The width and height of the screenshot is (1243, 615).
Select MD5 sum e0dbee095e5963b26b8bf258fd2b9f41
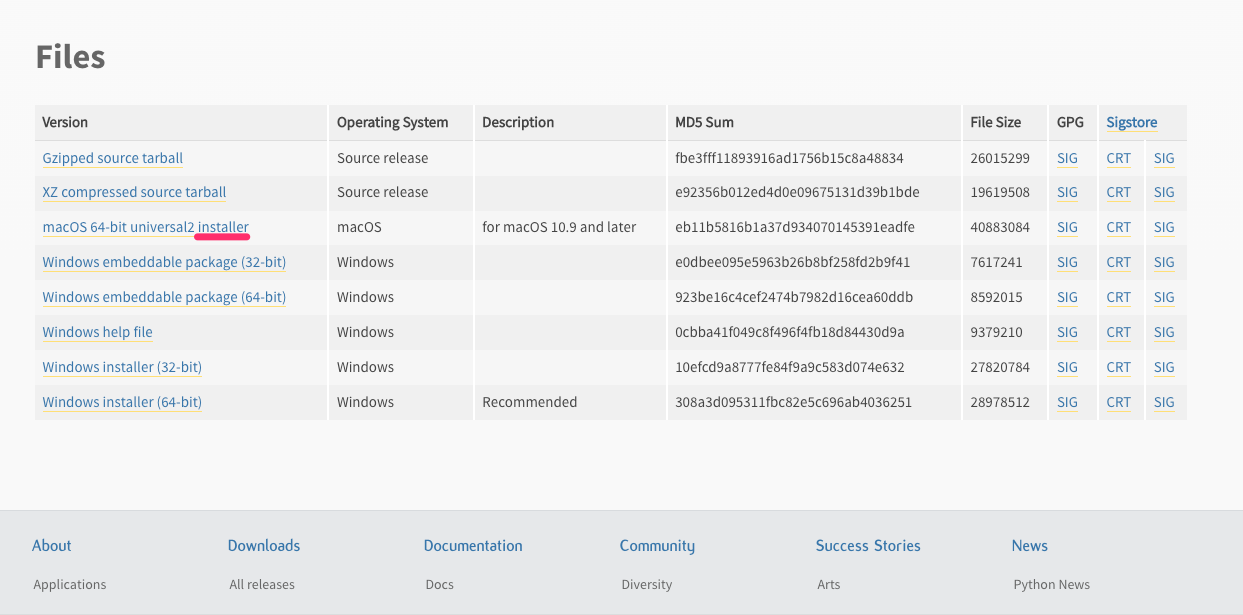click(x=793, y=262)
